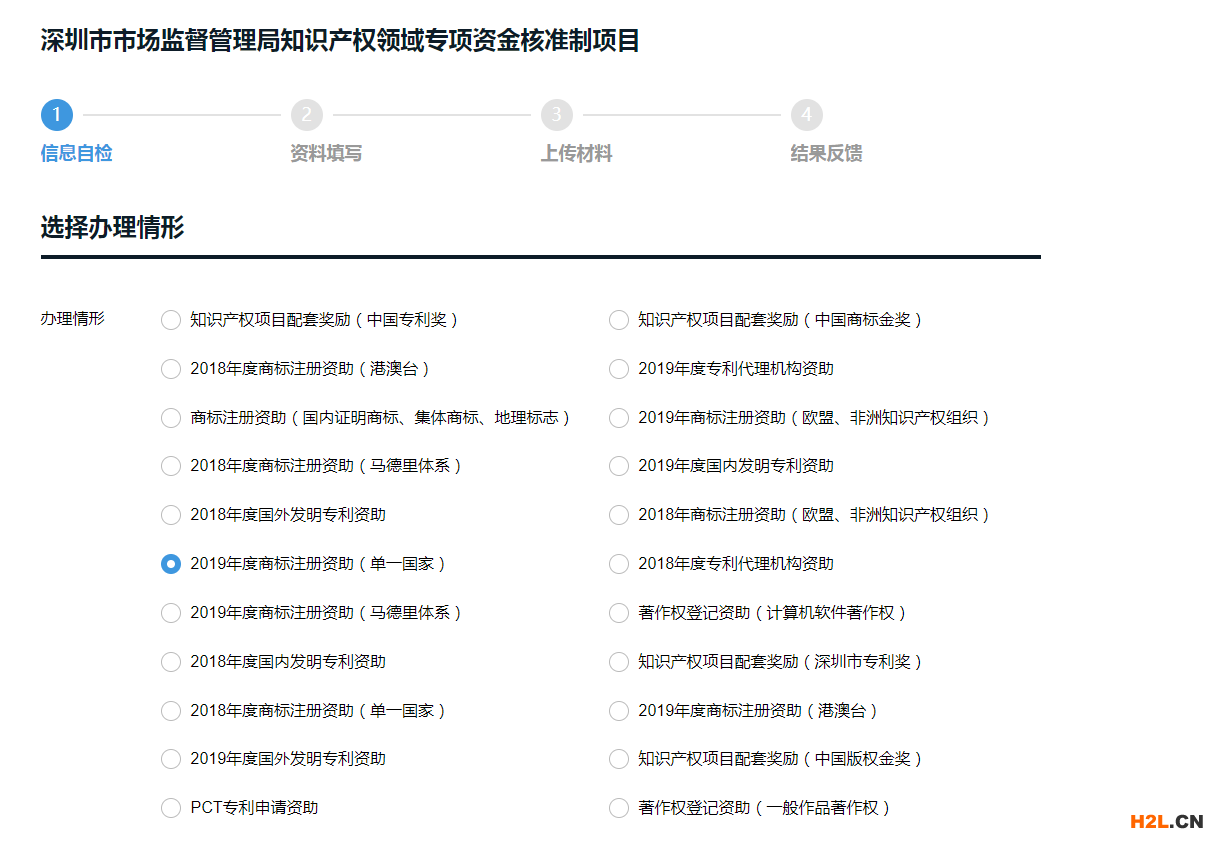Image resolution: width=1217 pixels, height=844 pixels.
Task: Select 著作权登记资助（计算机软件著作权） radio button
Action: [x=619, y=613]
